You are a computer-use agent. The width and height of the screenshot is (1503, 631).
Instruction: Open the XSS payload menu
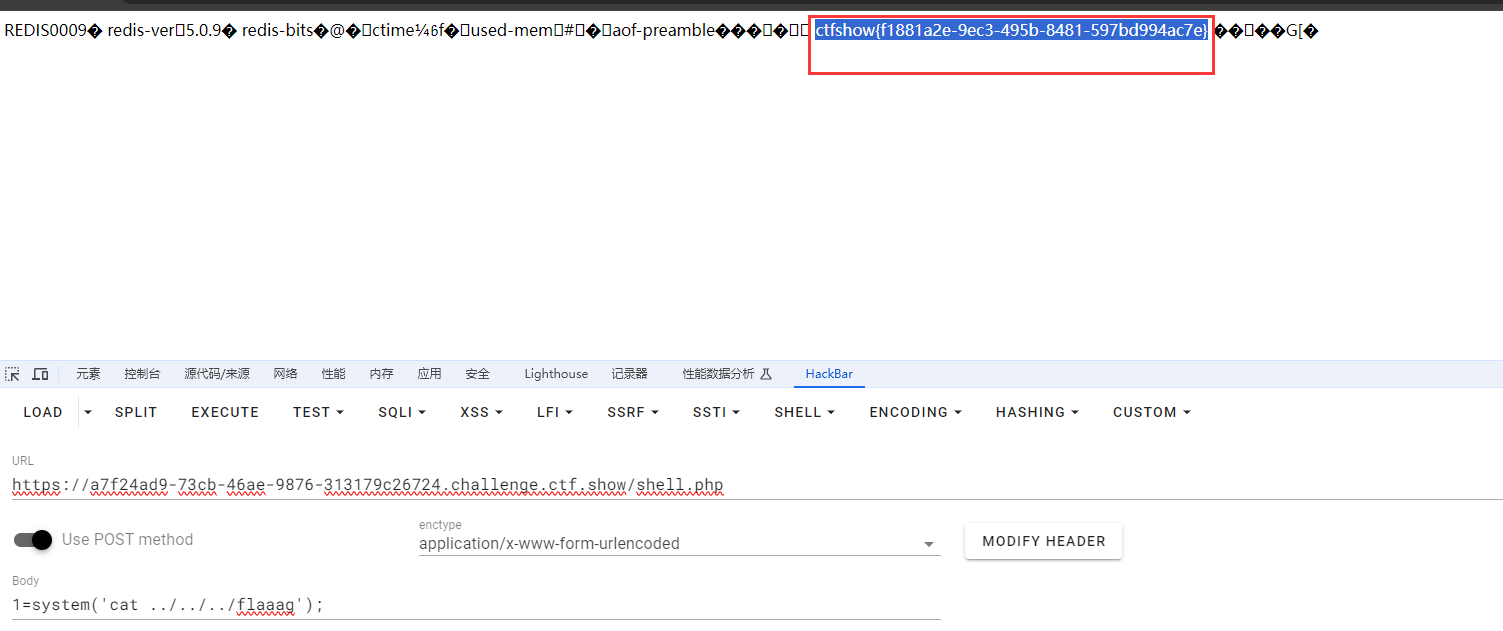(481, 412)
